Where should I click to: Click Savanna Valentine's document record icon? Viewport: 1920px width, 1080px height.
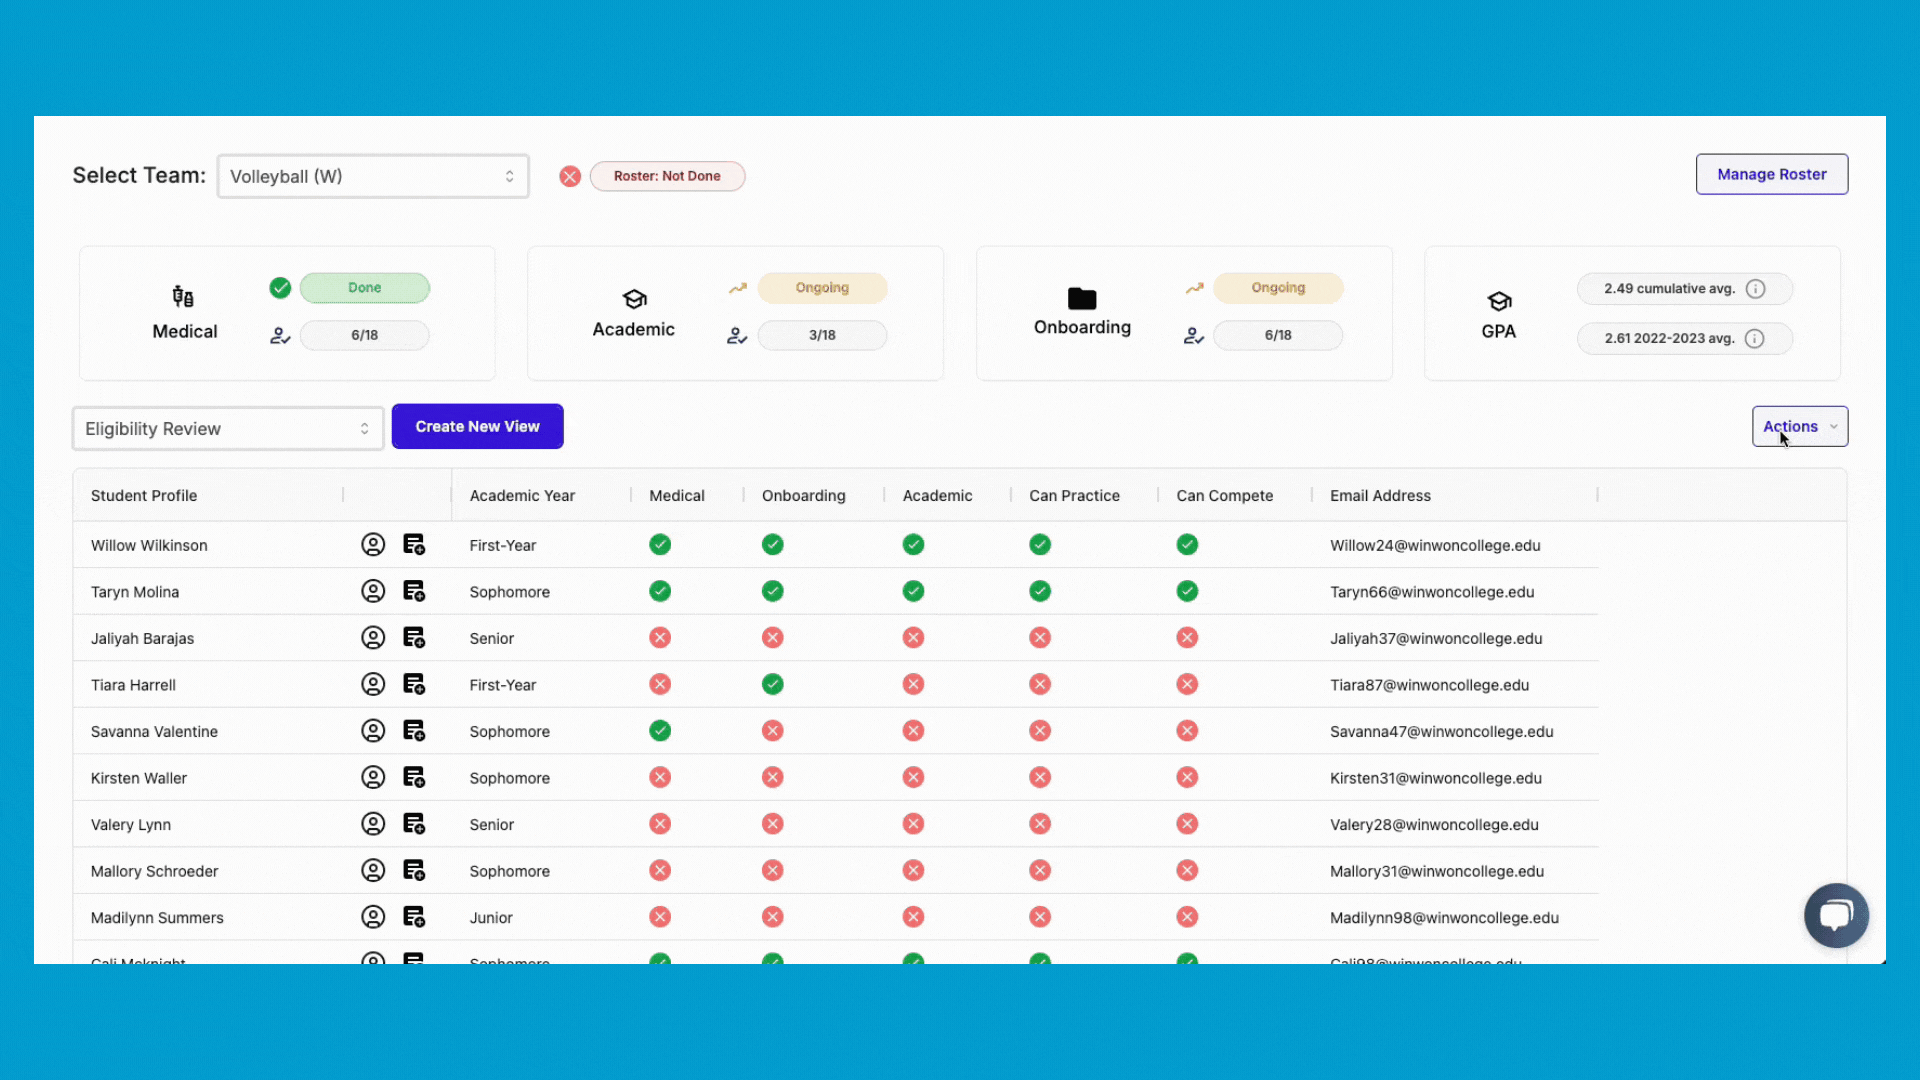[x=414, y=731]
